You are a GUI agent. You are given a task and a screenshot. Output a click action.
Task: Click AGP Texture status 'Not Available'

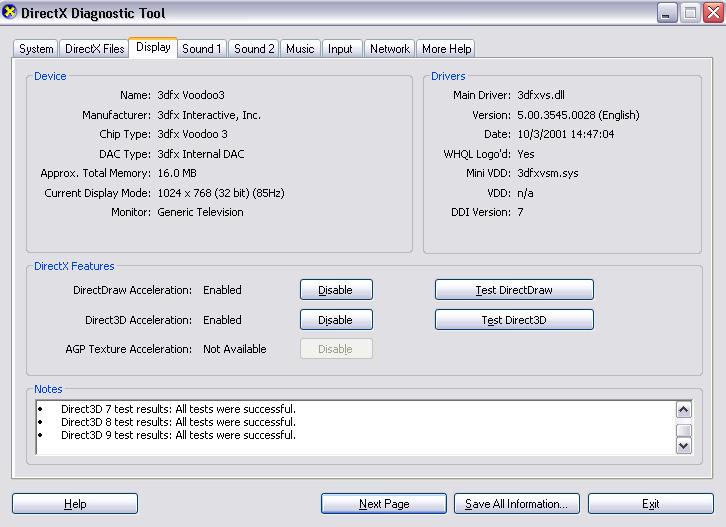(235, 349)
